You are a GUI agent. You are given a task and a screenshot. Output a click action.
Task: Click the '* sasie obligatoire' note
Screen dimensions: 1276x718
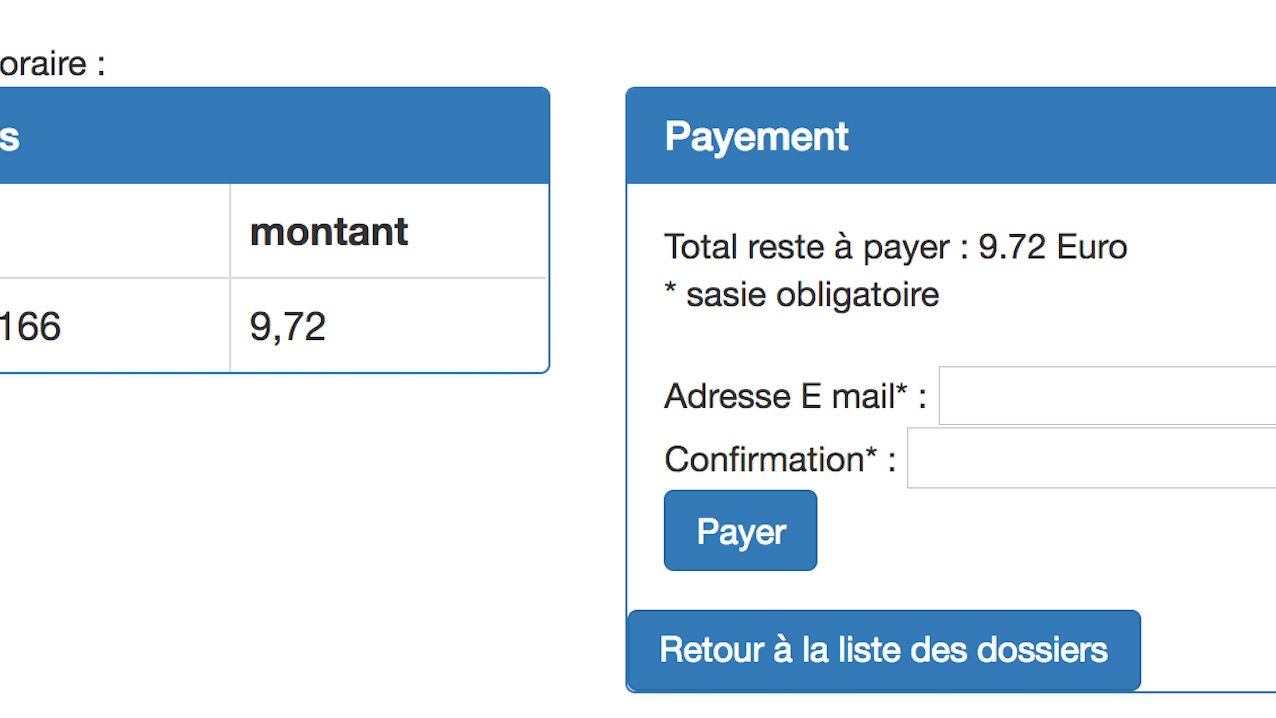[x=801, y=295]
